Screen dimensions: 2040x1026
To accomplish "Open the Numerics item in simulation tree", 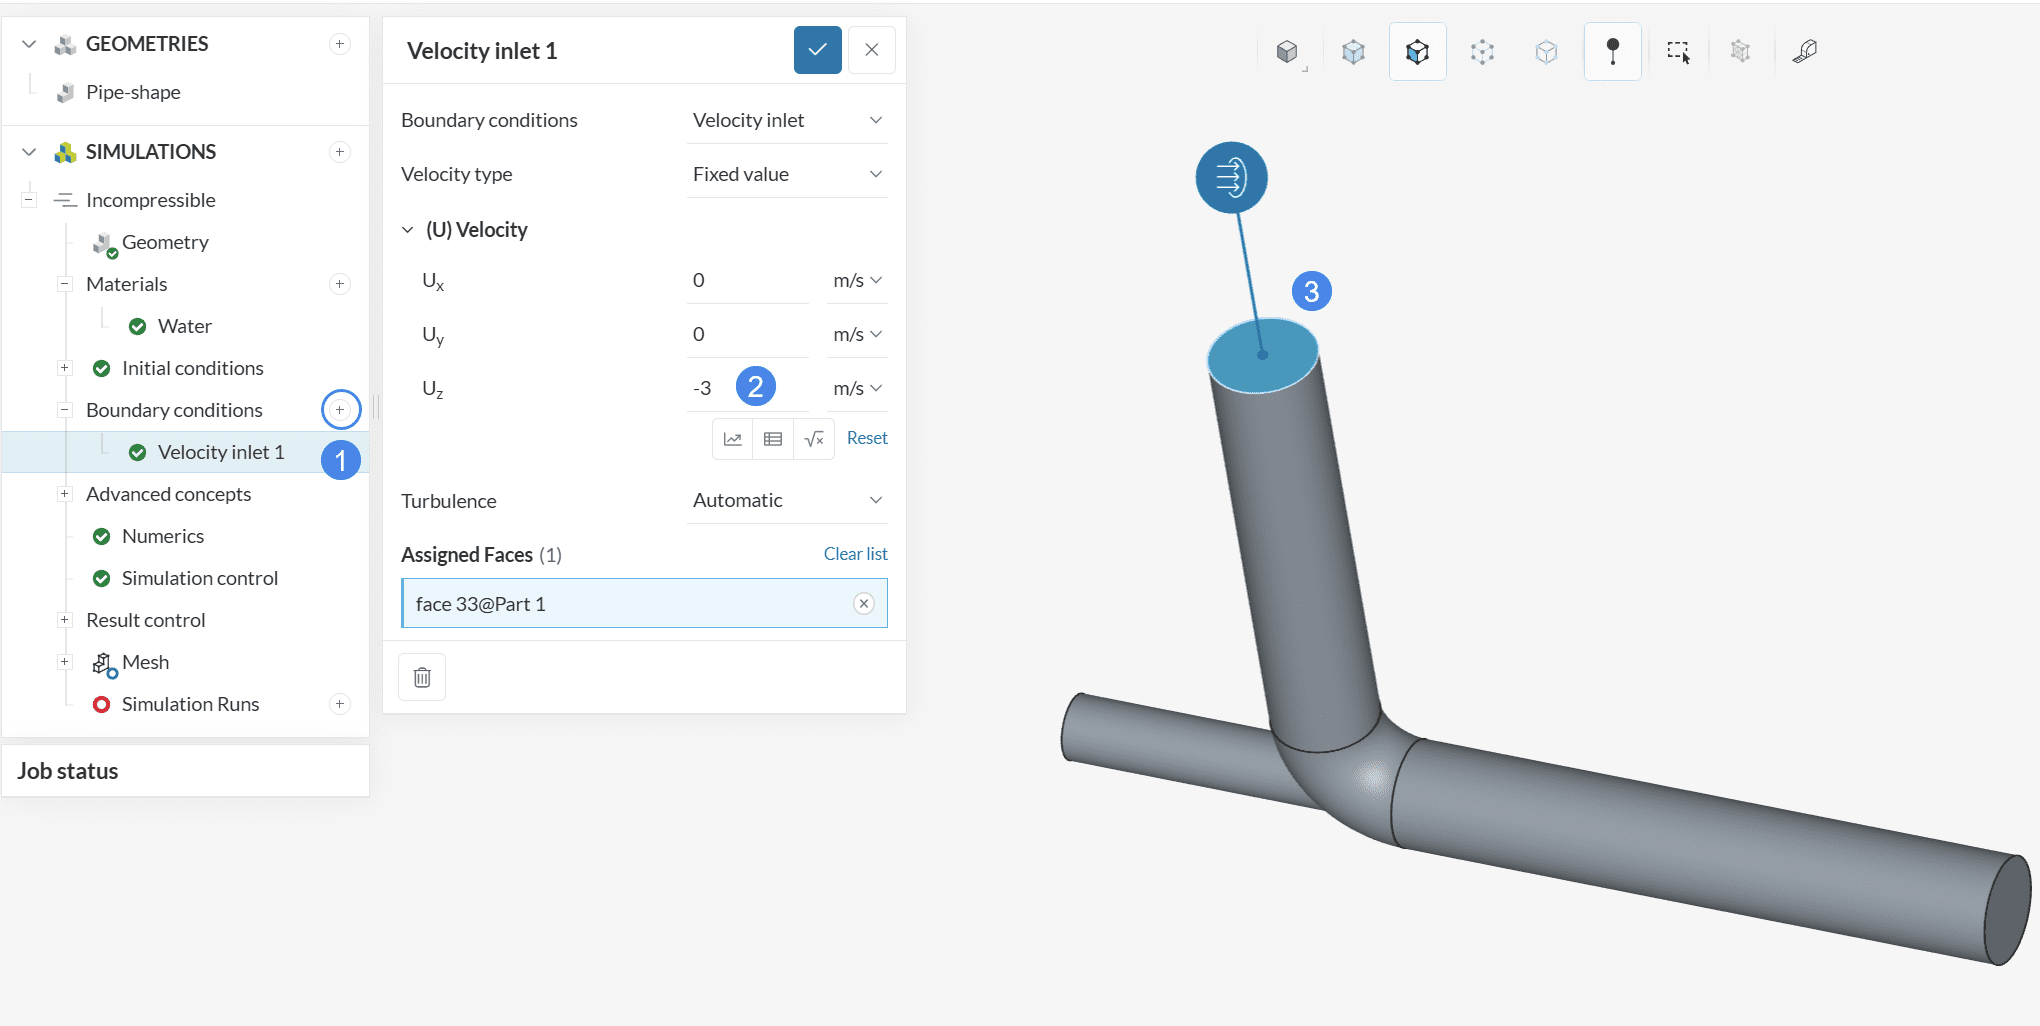I will 162,536.
